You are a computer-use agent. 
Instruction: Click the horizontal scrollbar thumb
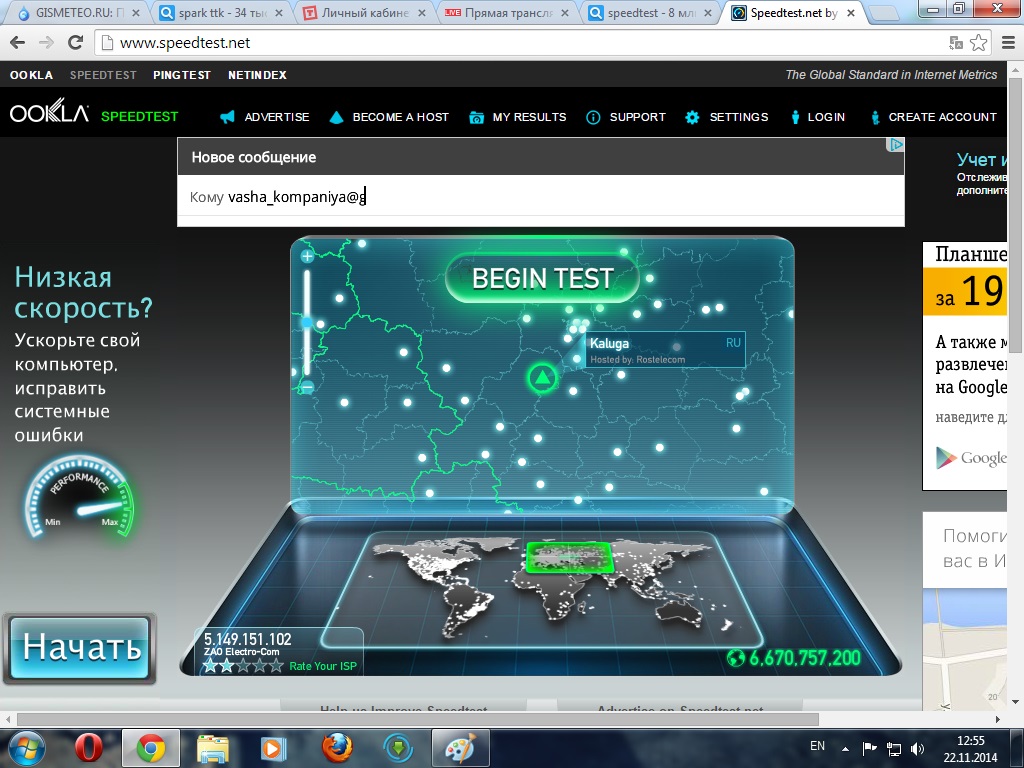(x=418, y=719)
